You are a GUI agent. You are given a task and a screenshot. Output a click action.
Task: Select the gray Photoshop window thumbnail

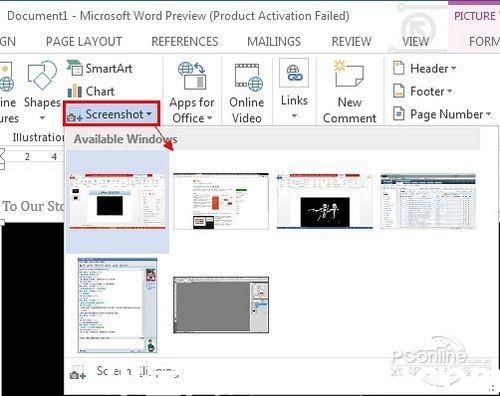[x=221, y=305]
